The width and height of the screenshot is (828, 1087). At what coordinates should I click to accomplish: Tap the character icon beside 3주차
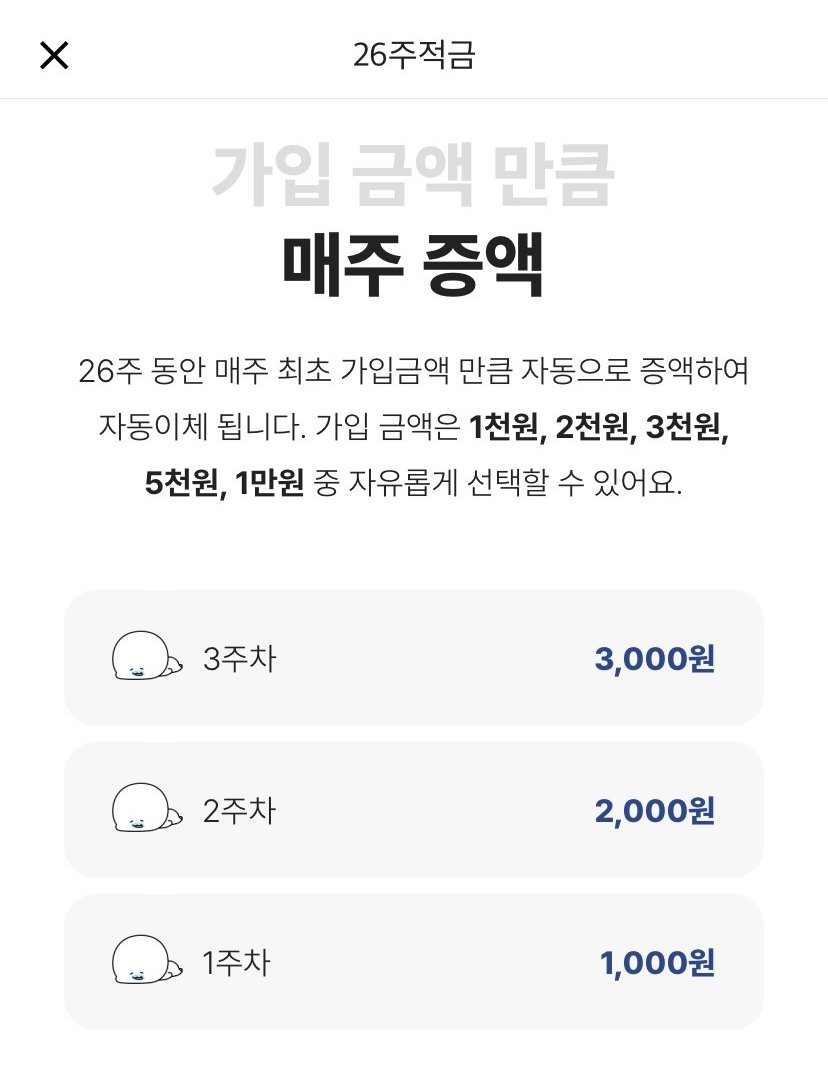pos(147,655)
